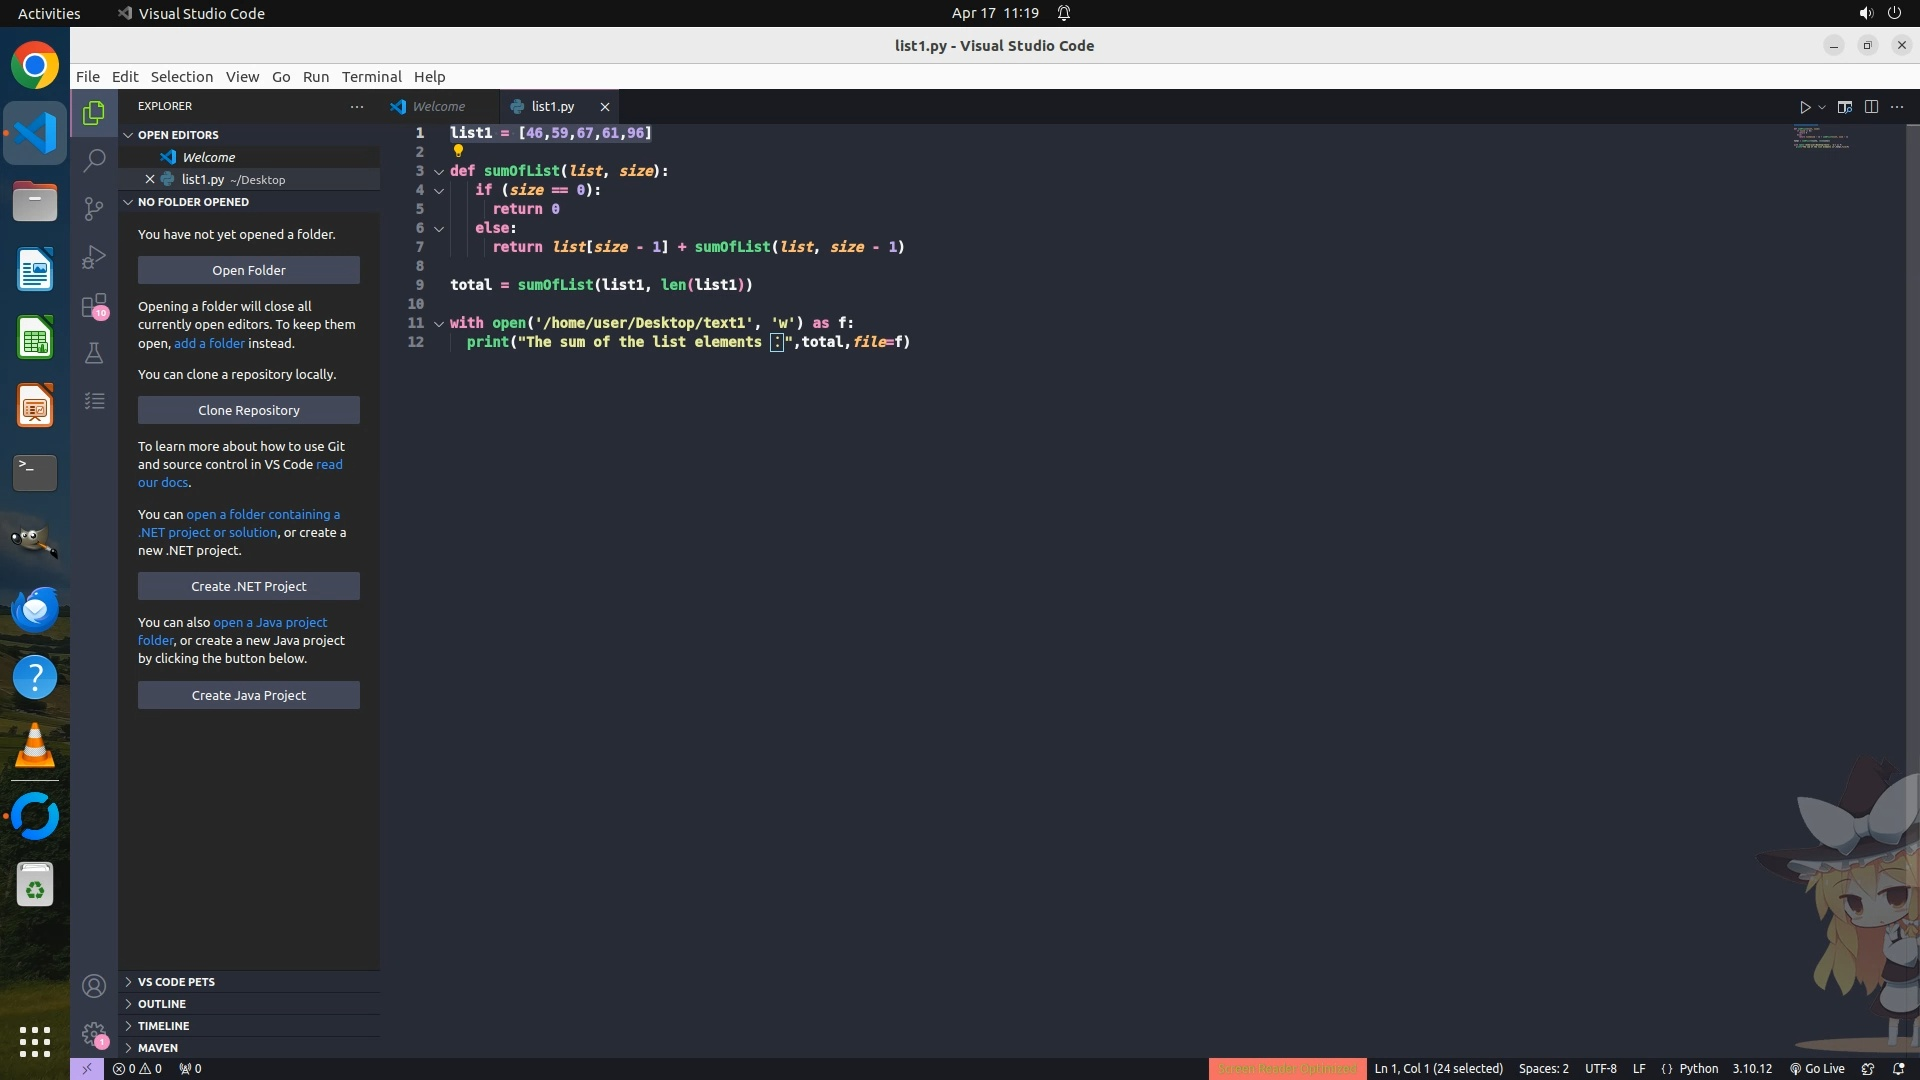The width and height of the screenshot is (1920, 1080).
Task: Toggle Screen Reader Optimized status item
Action: coord(1287,1068)
